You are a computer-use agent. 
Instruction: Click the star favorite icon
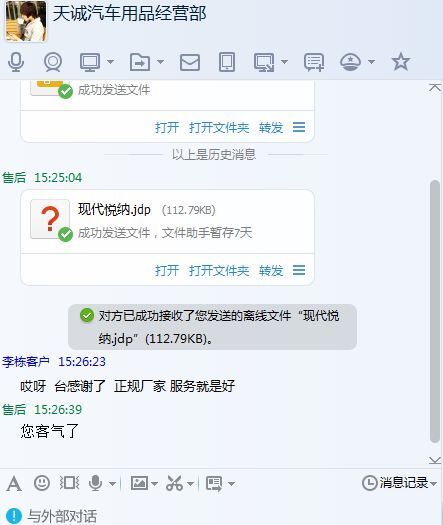tap(400, 62)
